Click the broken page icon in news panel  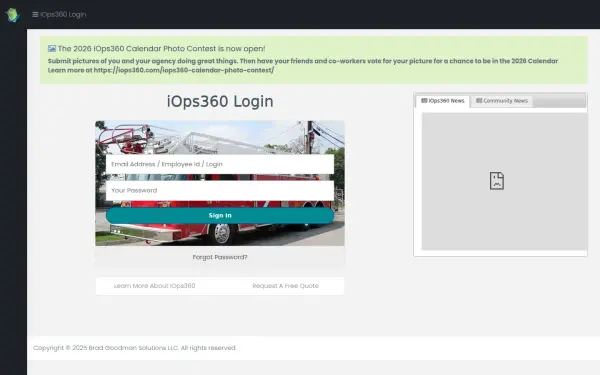[497, 181]
